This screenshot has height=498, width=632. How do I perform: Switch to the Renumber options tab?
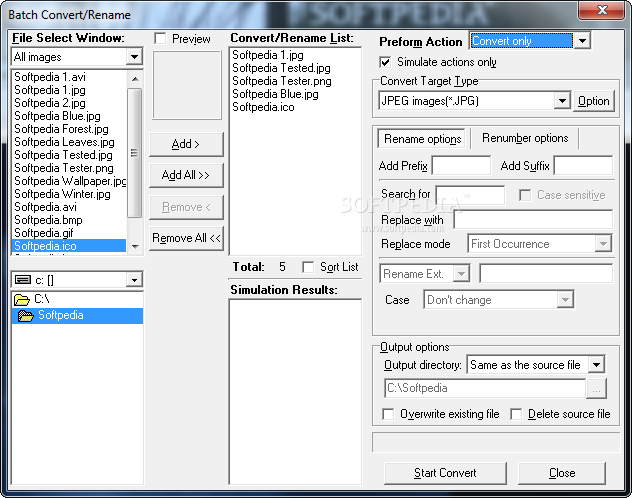(x=525, y=138)
